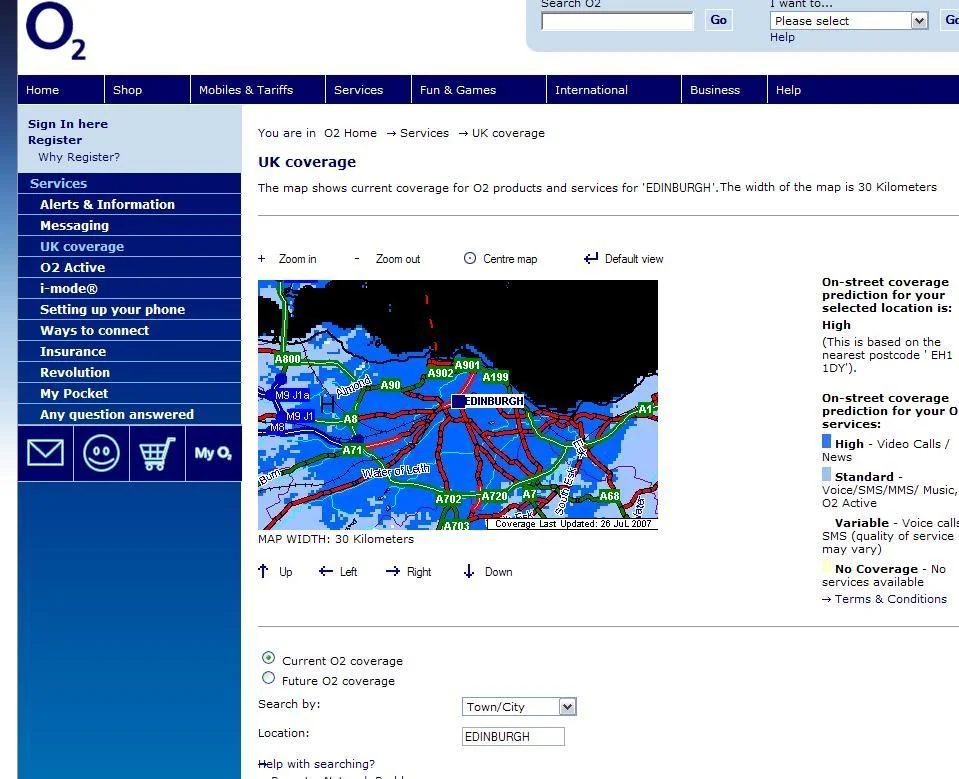The width and height of the screenshot is (959, 779).
Task: Select Future O2 coverage radio button
Action: [x=268, y=677]
